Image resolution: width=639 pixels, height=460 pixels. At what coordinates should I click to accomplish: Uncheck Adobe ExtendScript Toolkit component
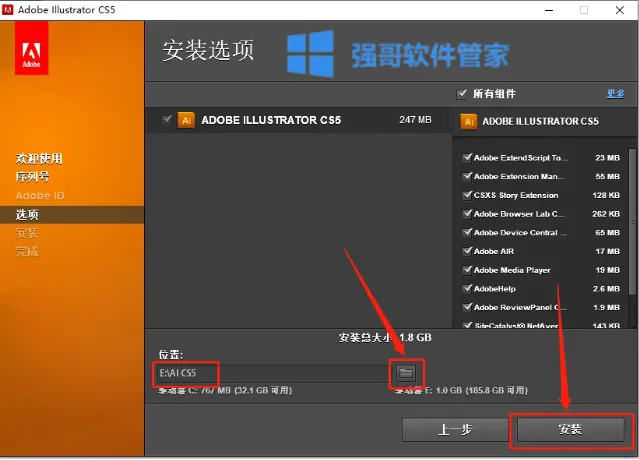pyautogui.click(x=467, y=158)
